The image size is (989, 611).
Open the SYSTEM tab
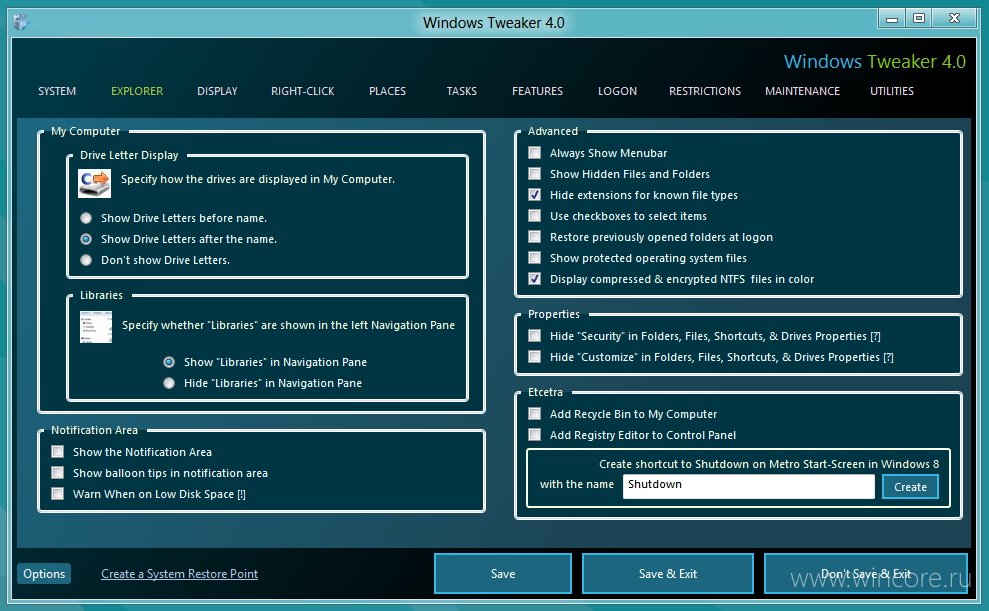click(57, 91)
